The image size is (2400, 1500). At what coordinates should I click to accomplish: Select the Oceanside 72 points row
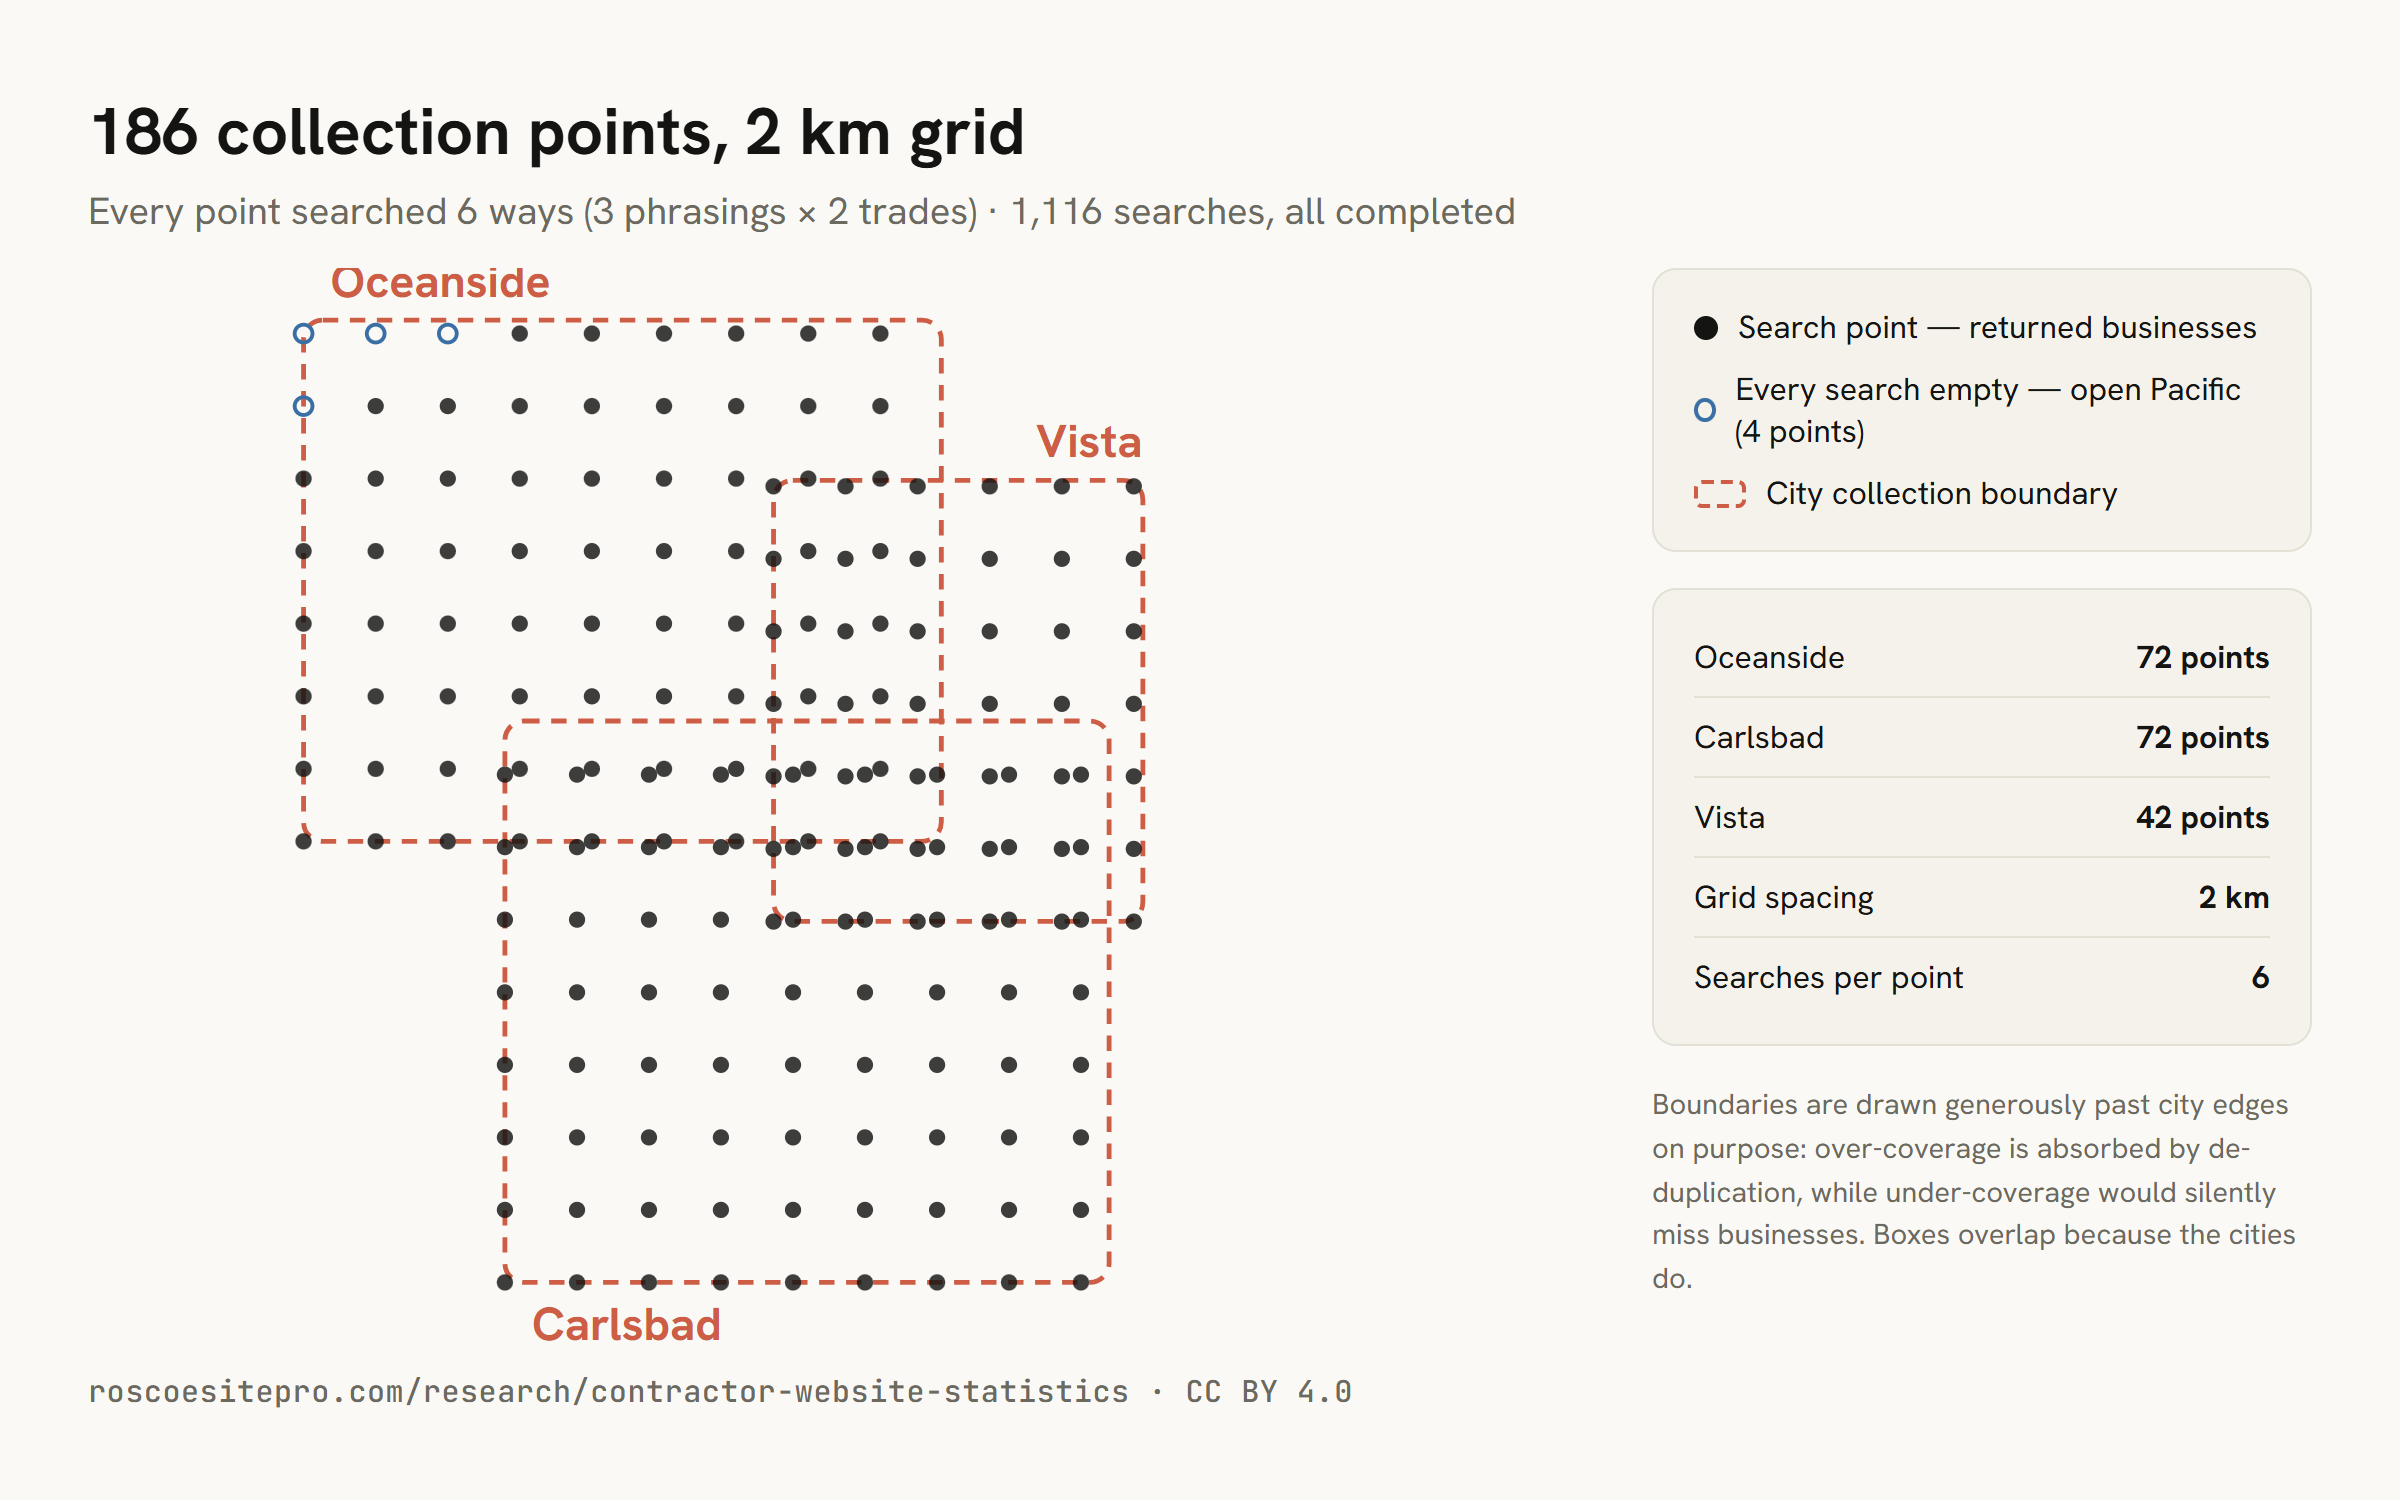coord(1981,657)
